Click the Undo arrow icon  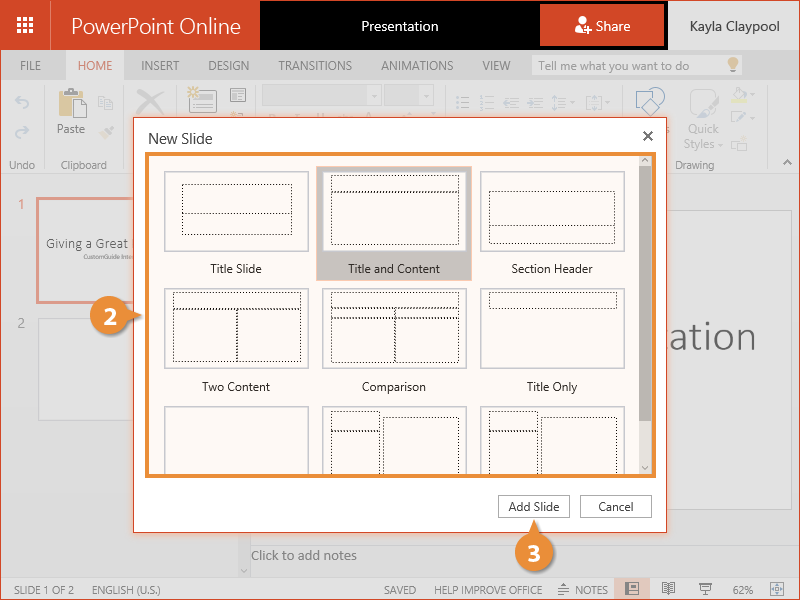pyautogui.click(x=22, y=103)
